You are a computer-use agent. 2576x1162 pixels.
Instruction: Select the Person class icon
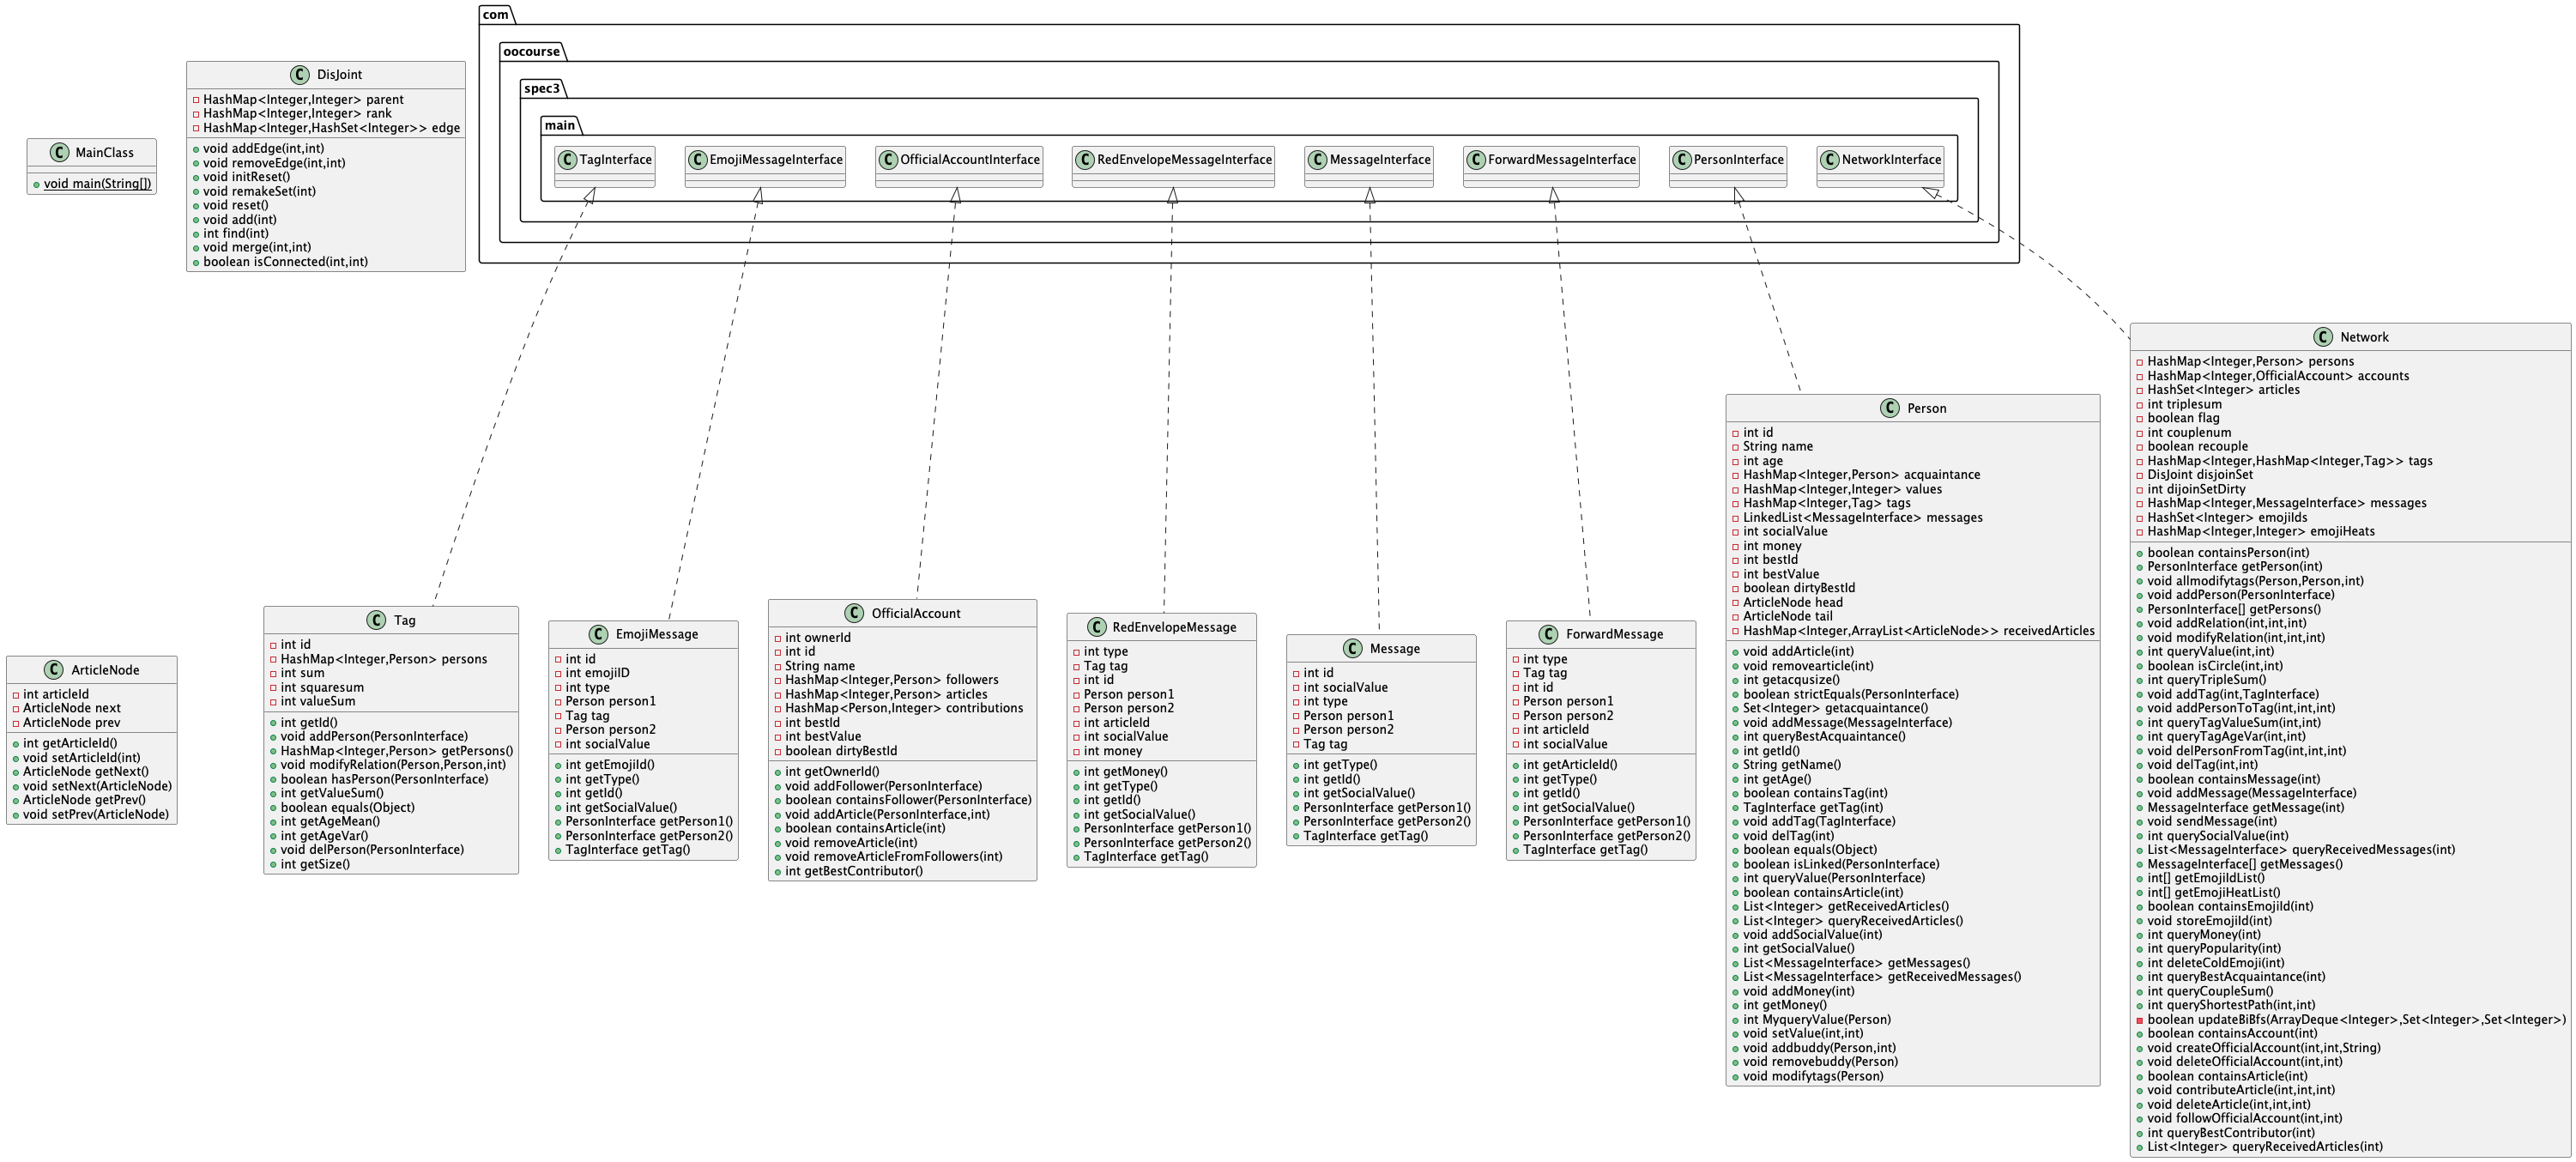click(1890, 408)
